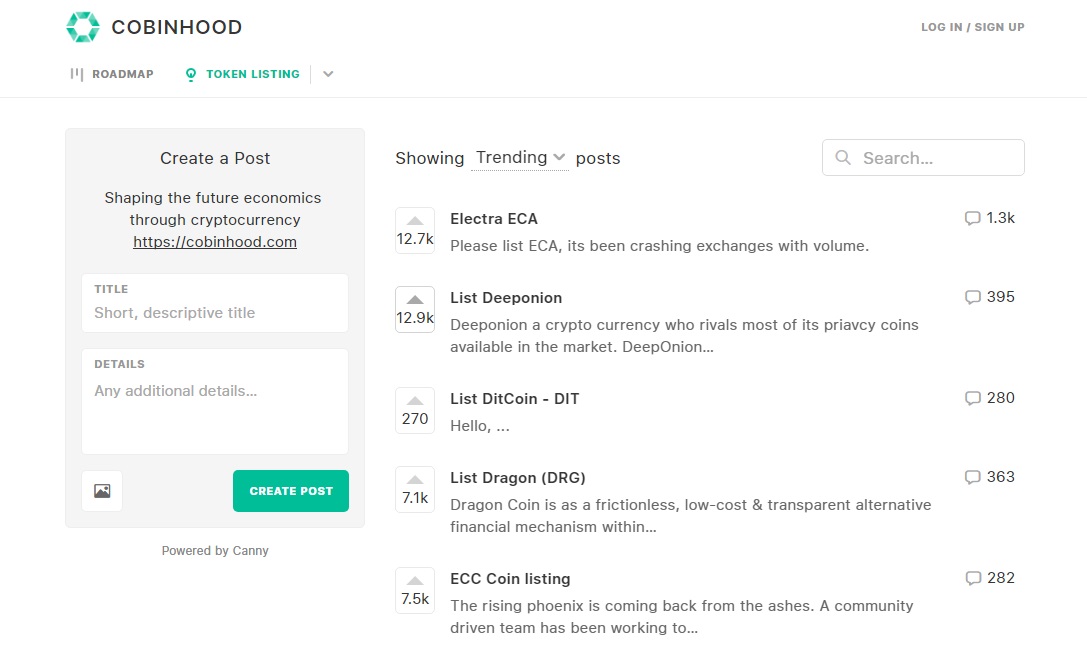Open comments icon for List Deeponion

point(973,297)
